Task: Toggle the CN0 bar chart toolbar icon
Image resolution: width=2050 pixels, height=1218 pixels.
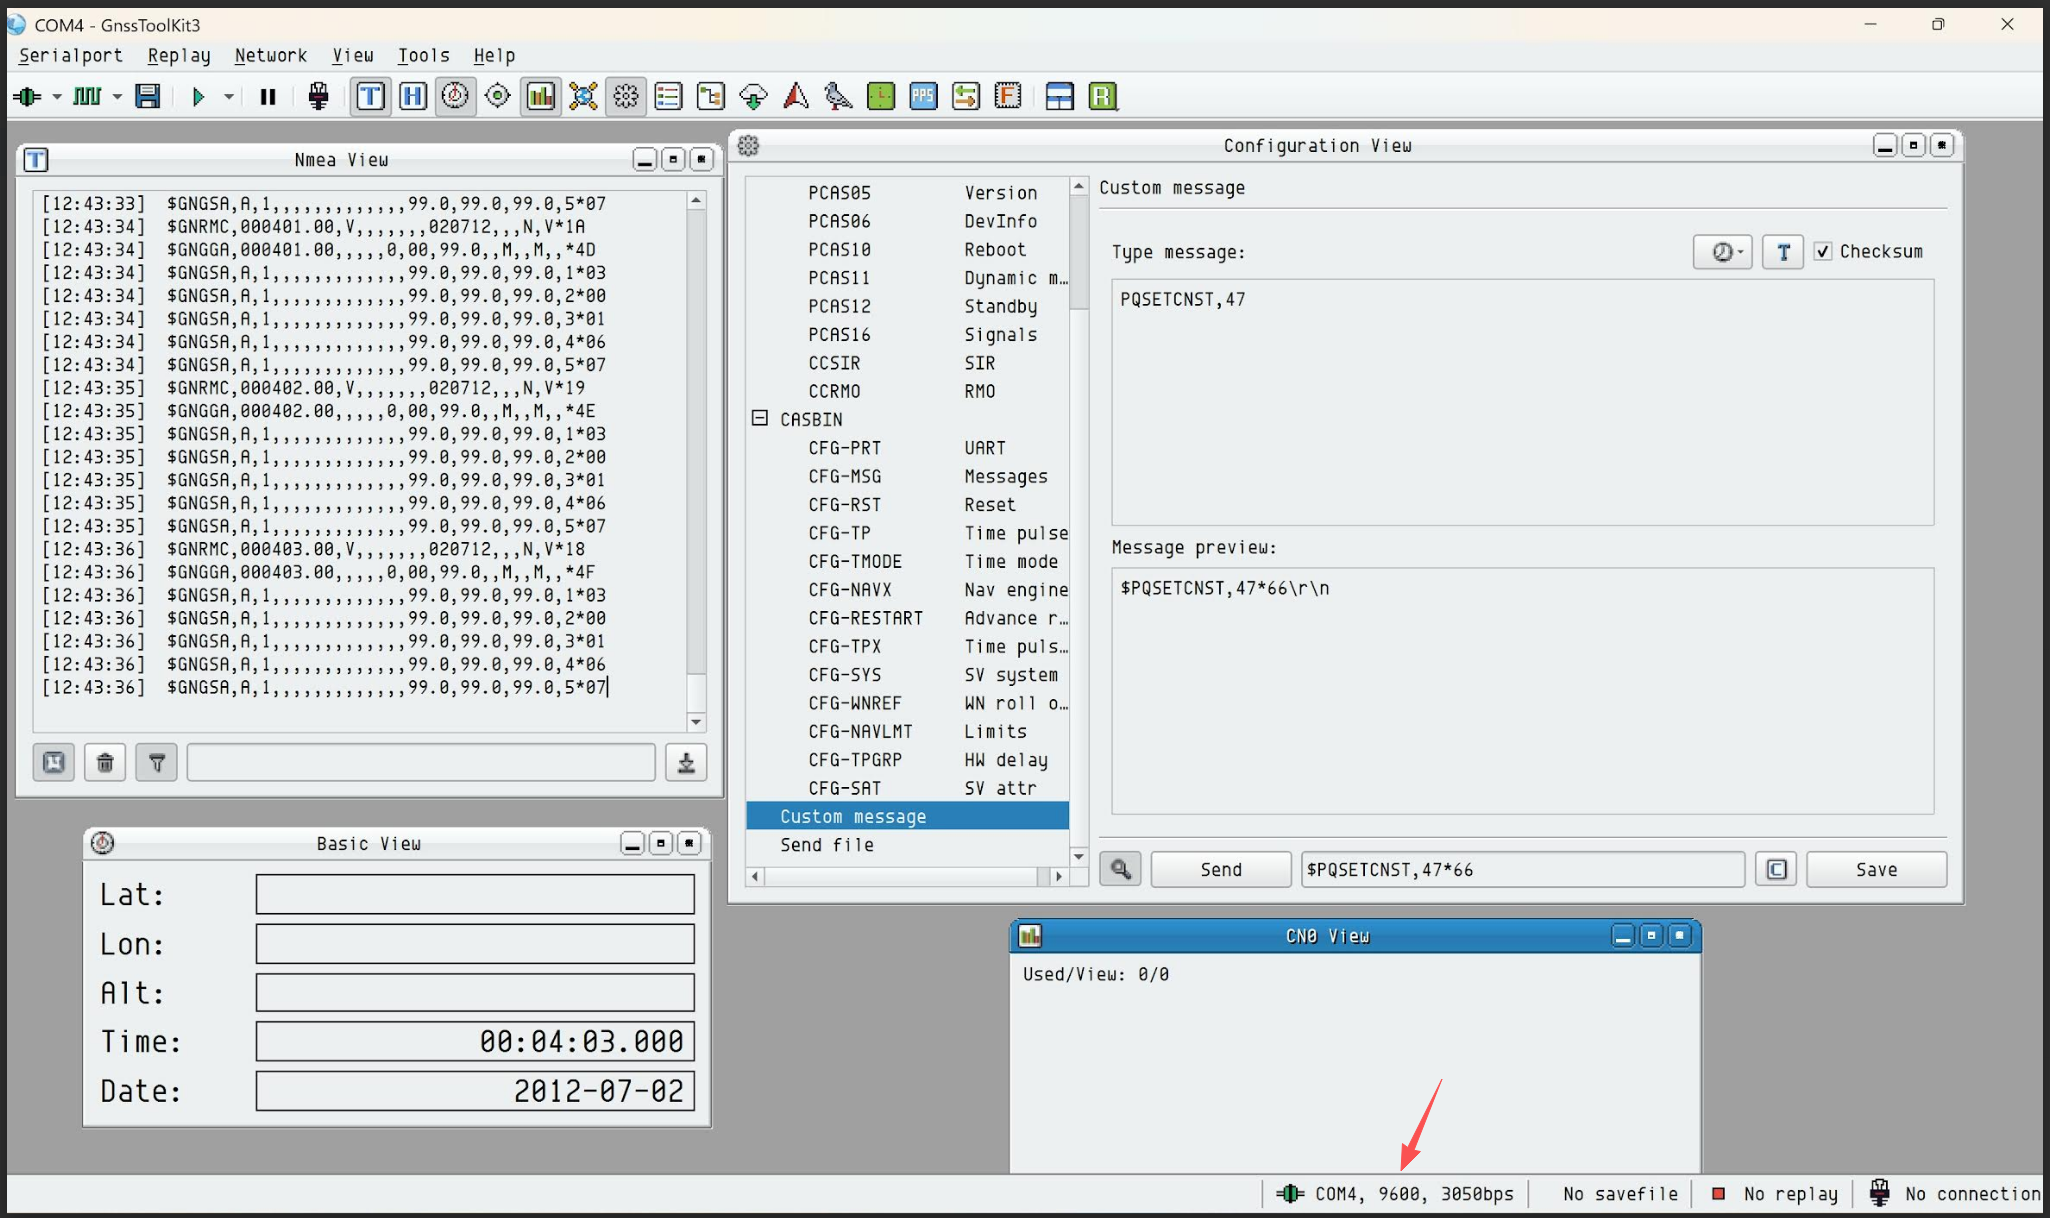Action: pyautogui.click(x=540, y=96)
